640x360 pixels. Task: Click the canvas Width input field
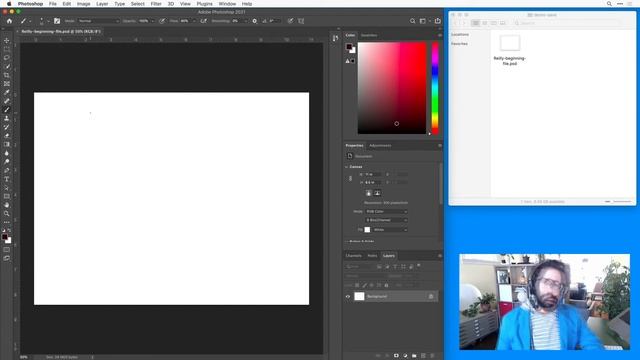[373, 174]
